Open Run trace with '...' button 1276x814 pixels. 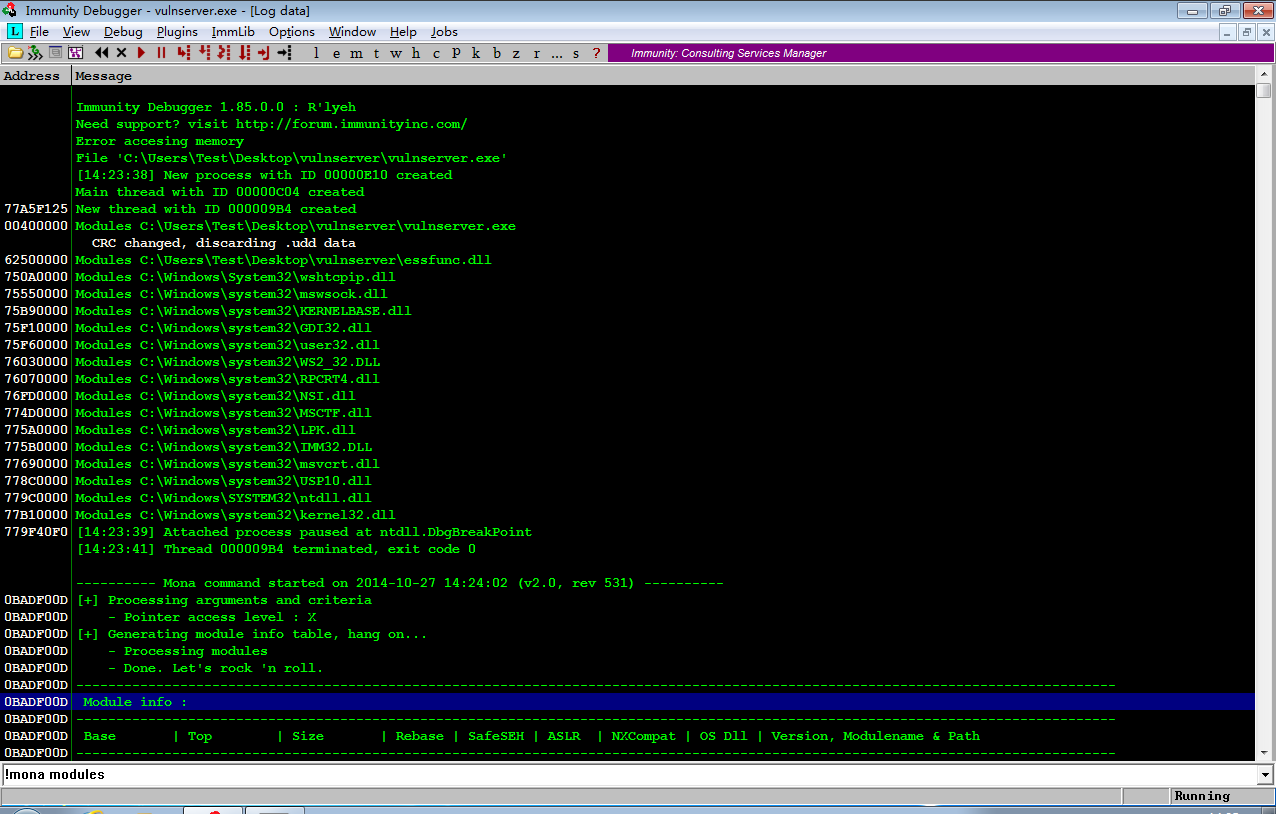coord(556,53)
